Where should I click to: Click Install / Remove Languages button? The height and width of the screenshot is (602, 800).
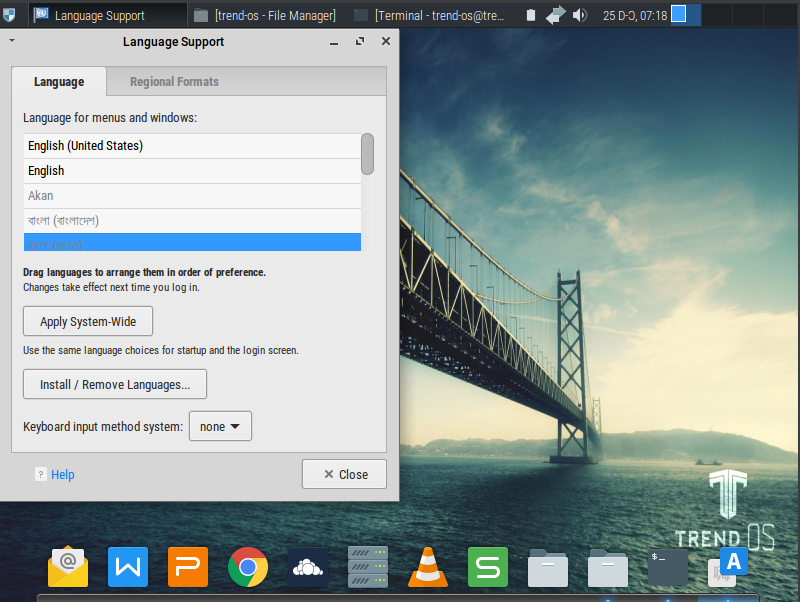(x=115, y=384)
